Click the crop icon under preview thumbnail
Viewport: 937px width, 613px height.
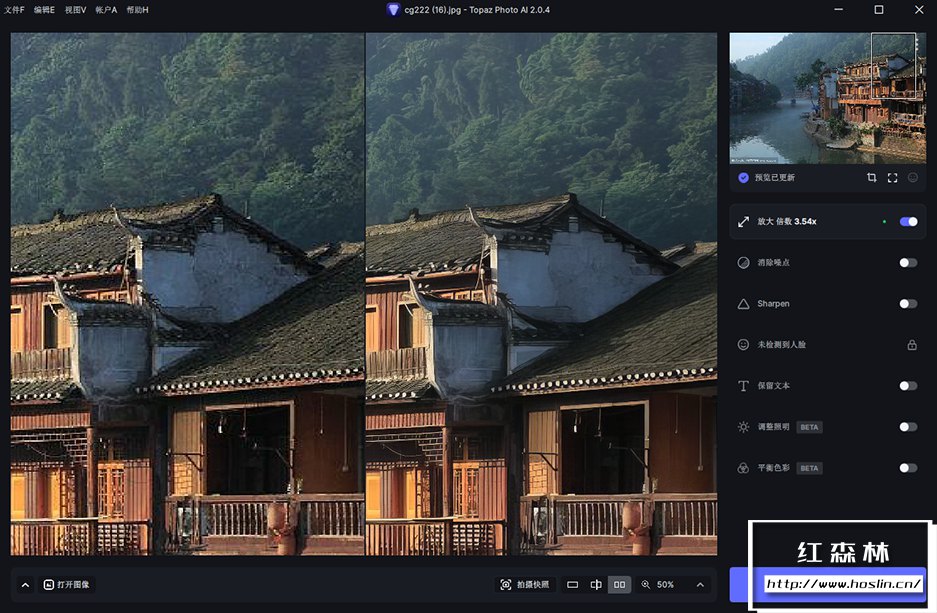click(871, 177)
